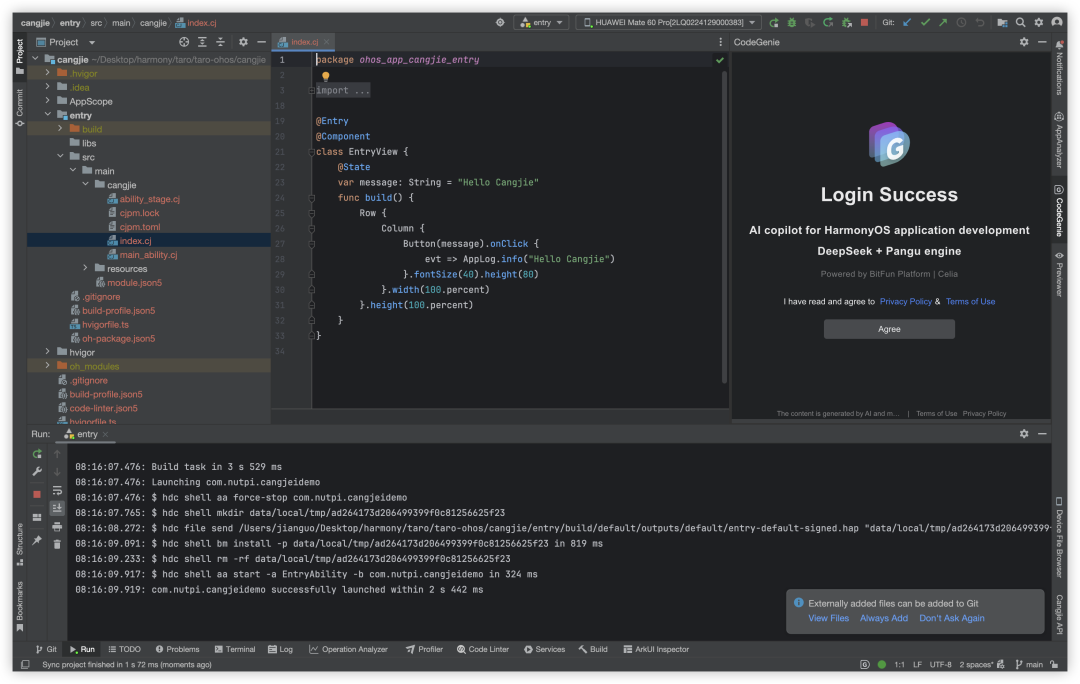Image resolution: width=1080 pixels, height=684 pixels.
Task: Click the Rerun entry icon in Run panel
Action: pos(37,454)
